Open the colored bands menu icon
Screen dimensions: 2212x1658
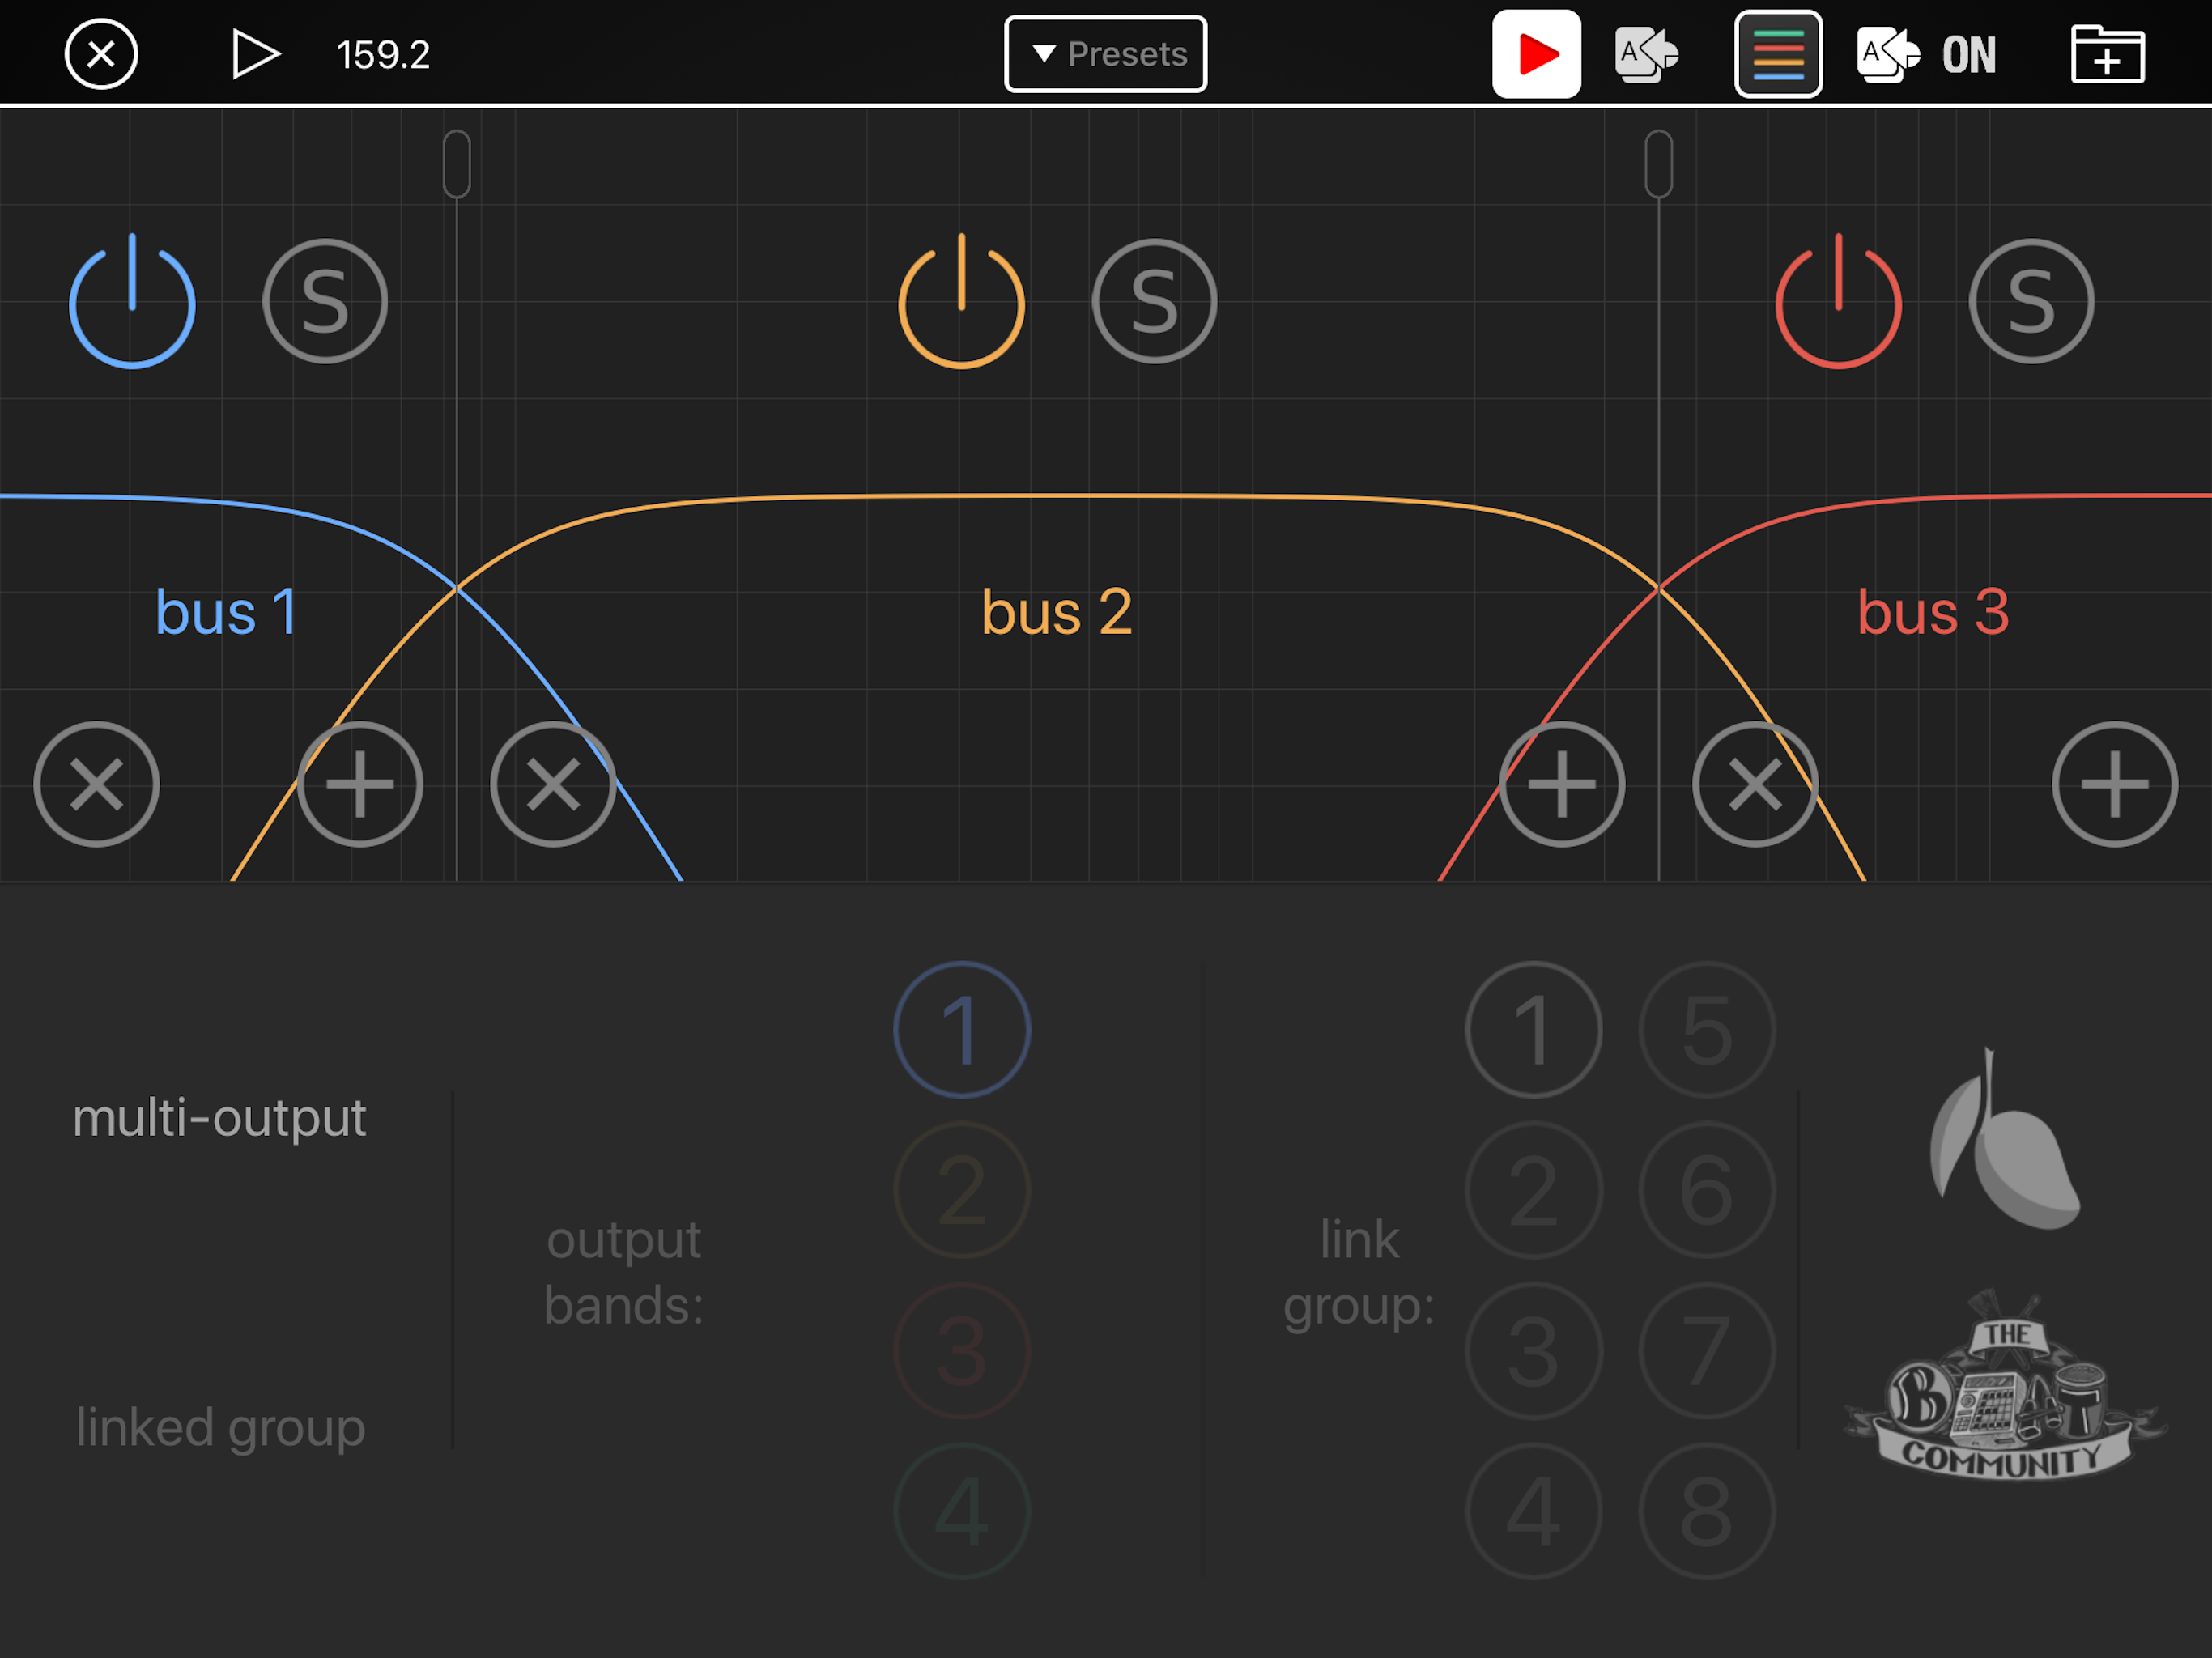pos(1778,54)
